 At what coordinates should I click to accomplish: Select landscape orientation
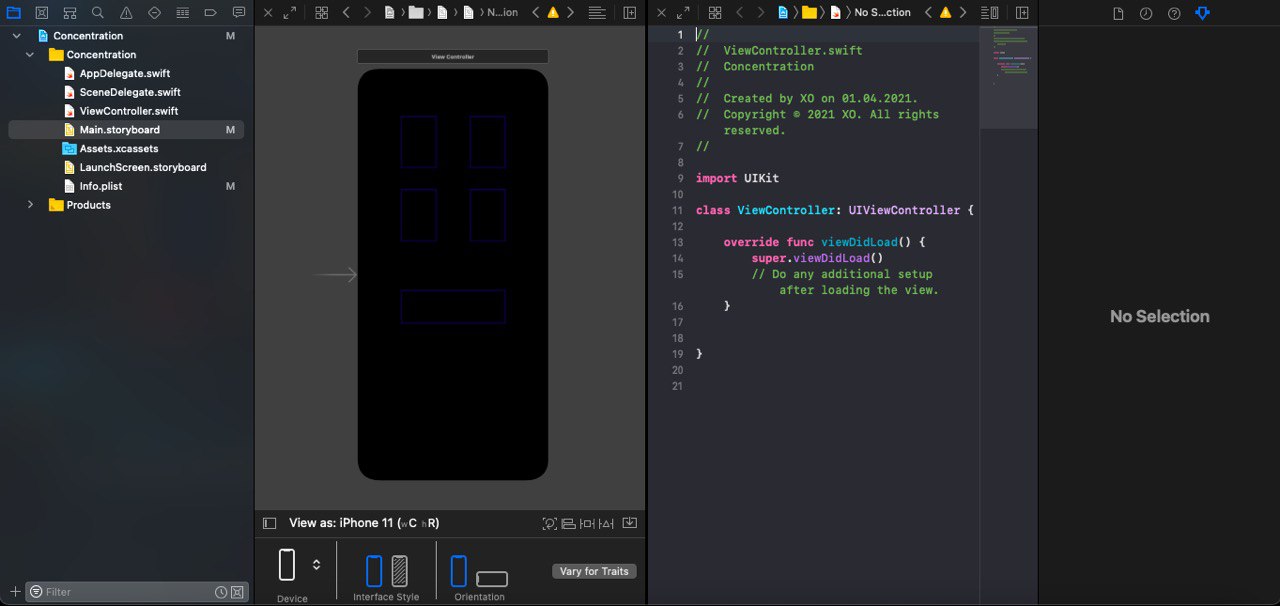[491, 578]
